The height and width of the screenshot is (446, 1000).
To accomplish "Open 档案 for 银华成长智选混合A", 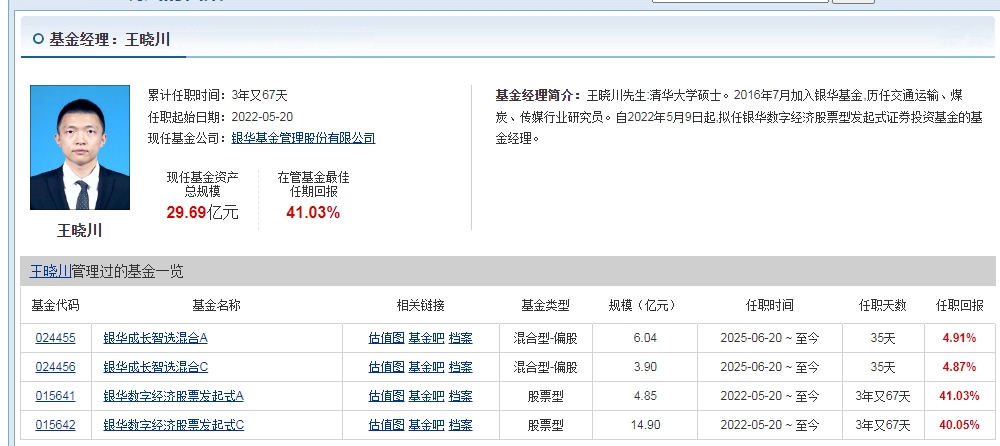I will click(460, 338).
